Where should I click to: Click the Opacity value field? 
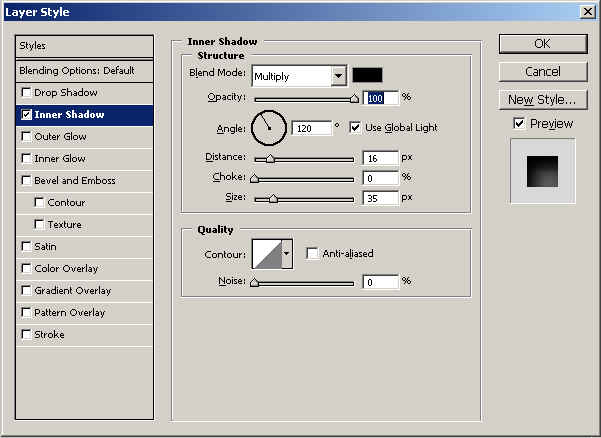(381, 98)
